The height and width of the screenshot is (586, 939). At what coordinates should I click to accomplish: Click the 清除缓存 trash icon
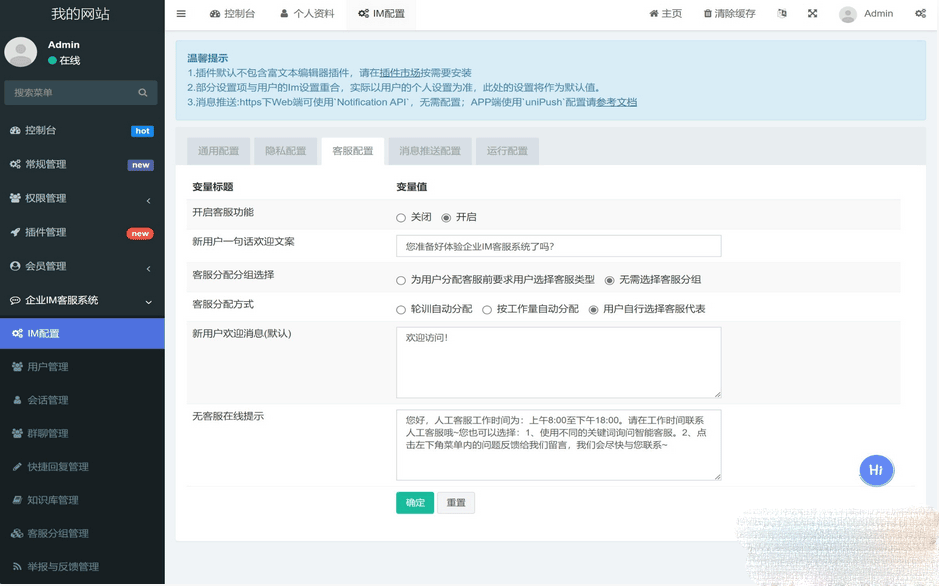708,14
